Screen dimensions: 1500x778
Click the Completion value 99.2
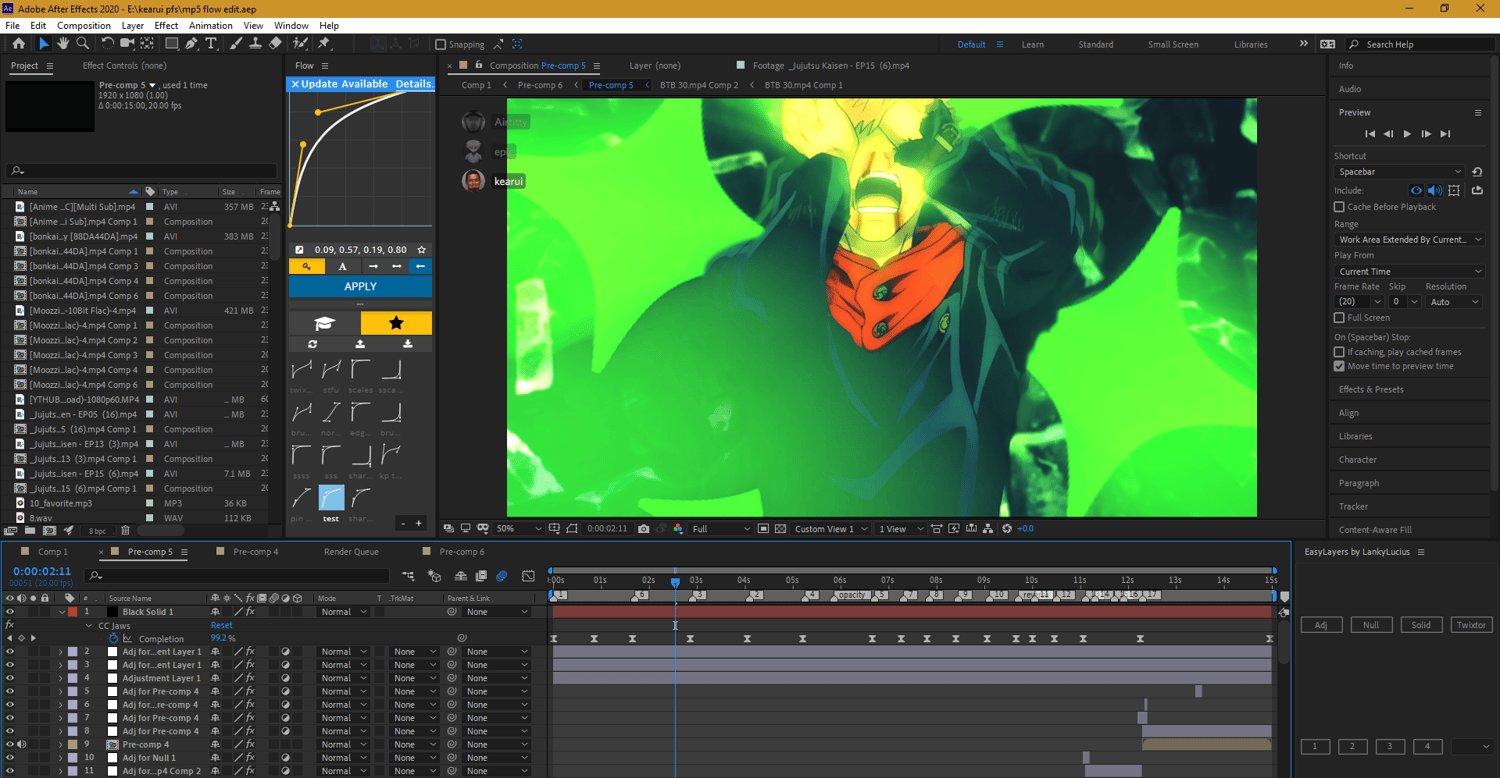[220, 638]
